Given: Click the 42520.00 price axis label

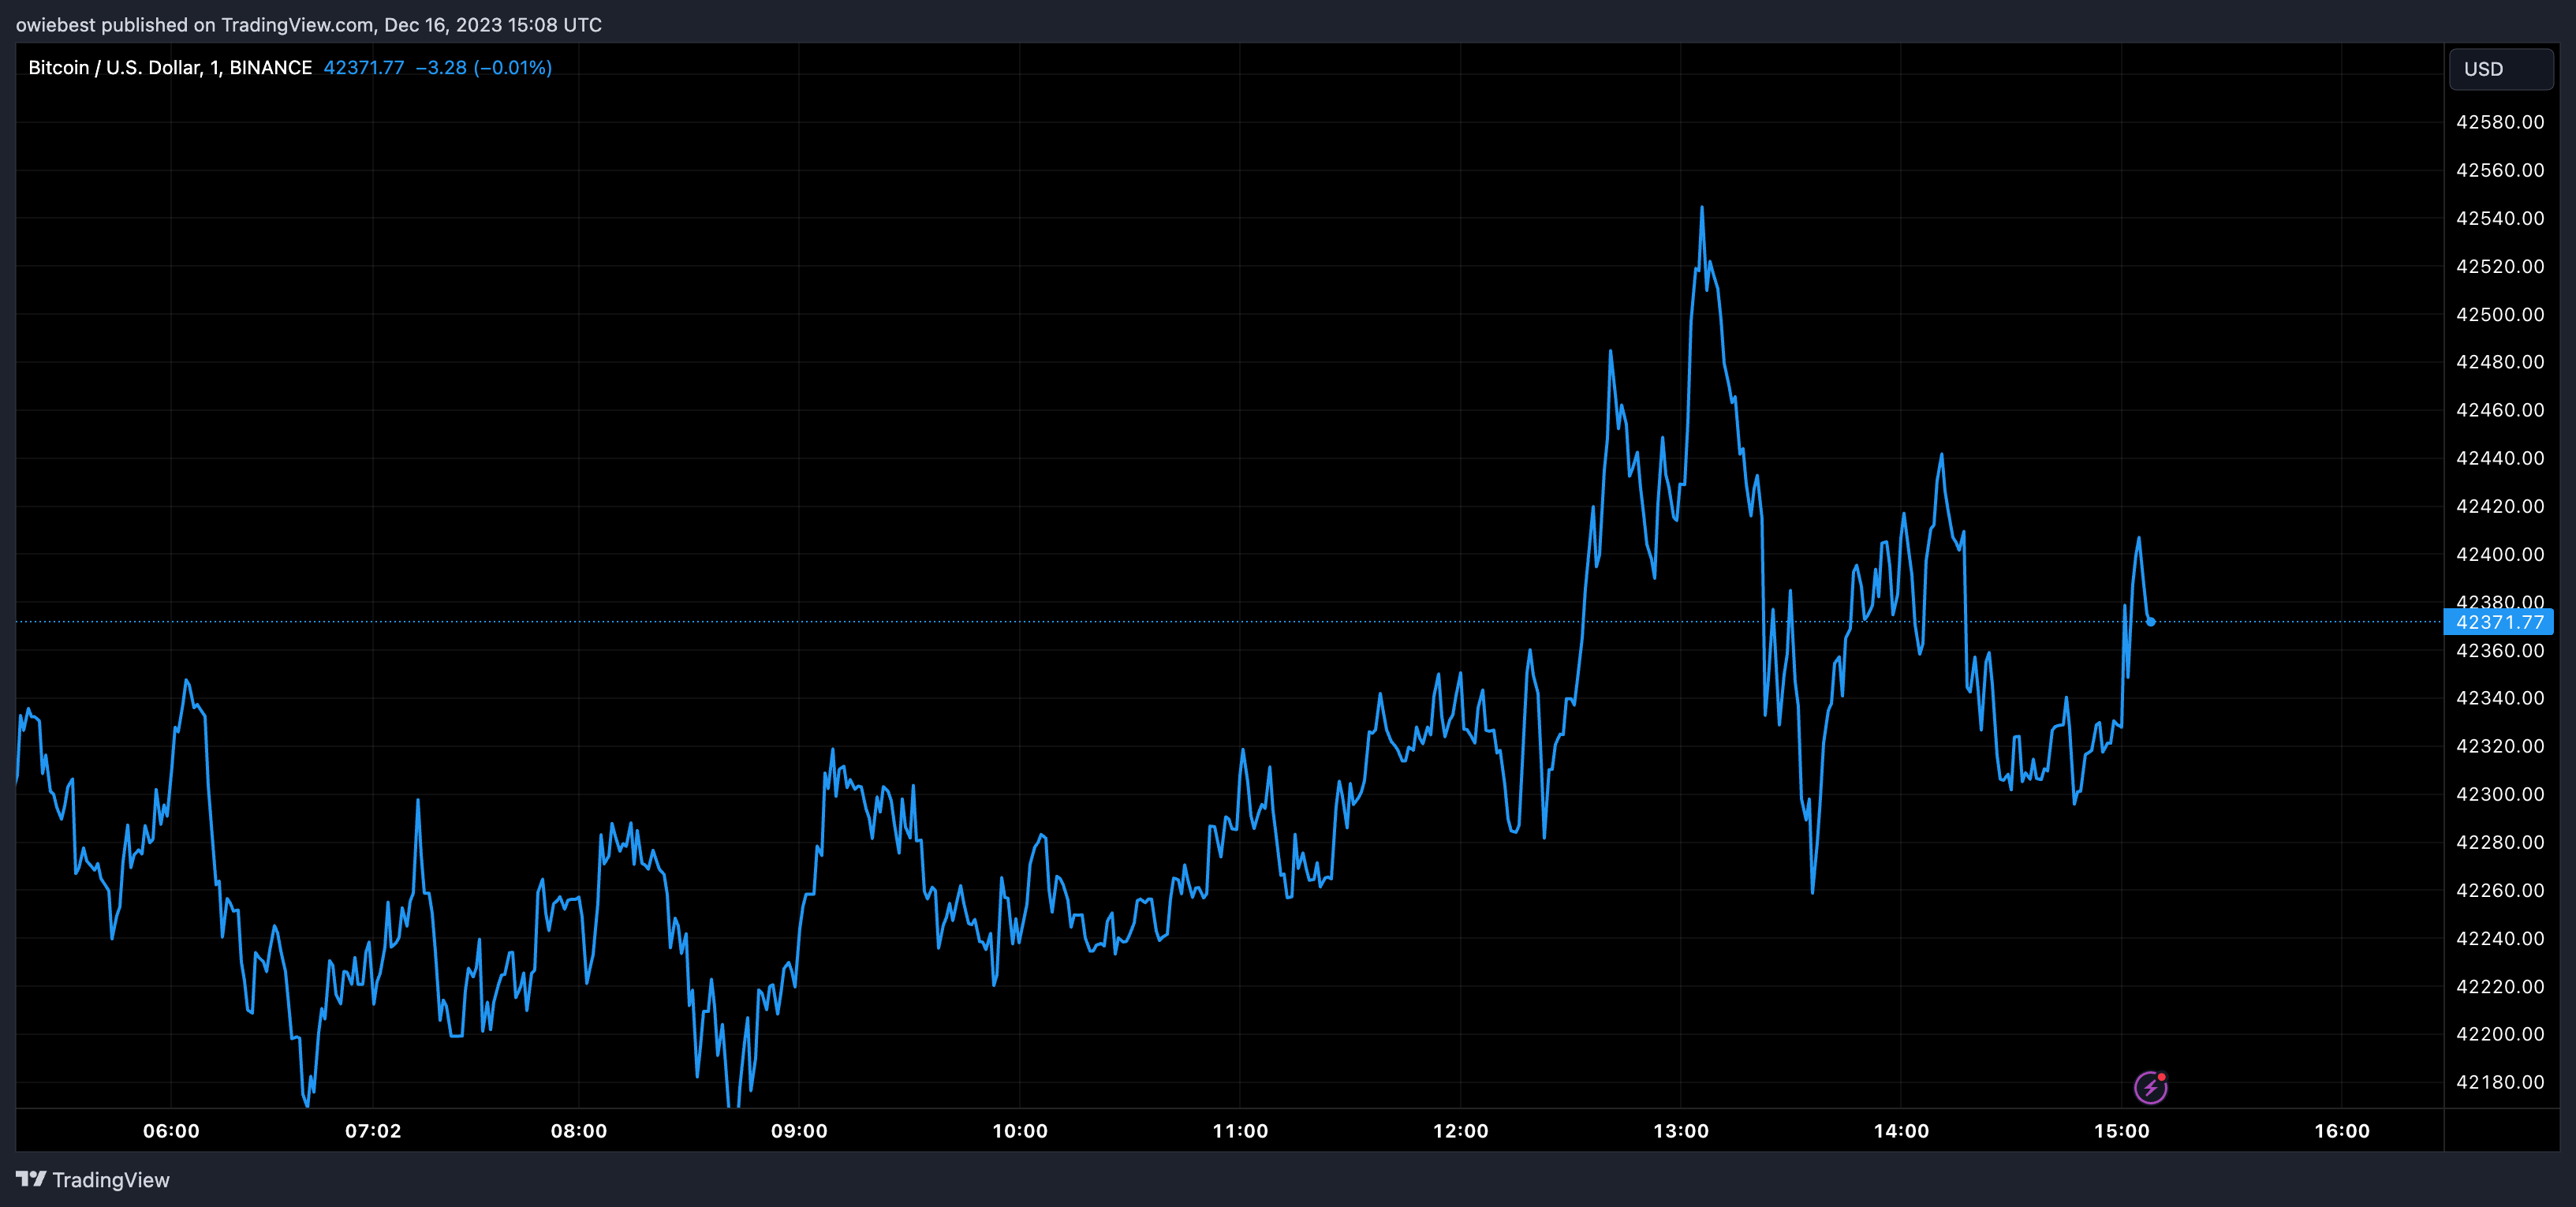Looking at the screenshot, I should click(2500, 266).
